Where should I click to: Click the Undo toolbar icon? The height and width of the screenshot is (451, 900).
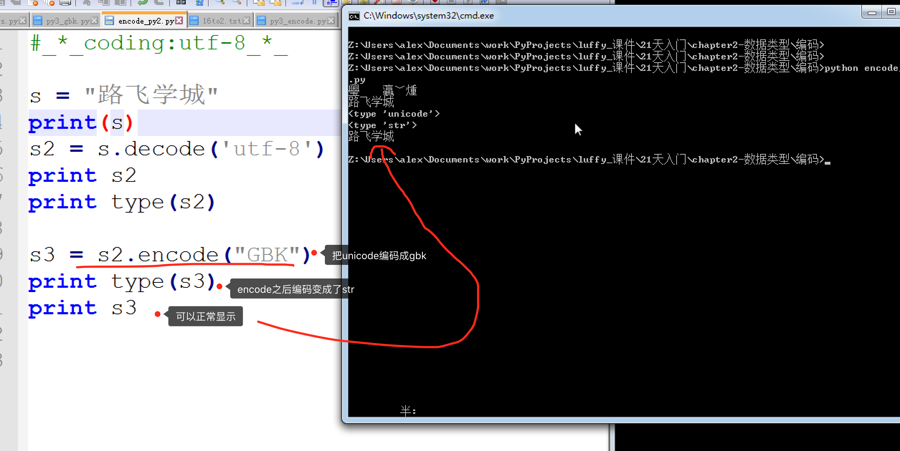[x=143, y=3]
